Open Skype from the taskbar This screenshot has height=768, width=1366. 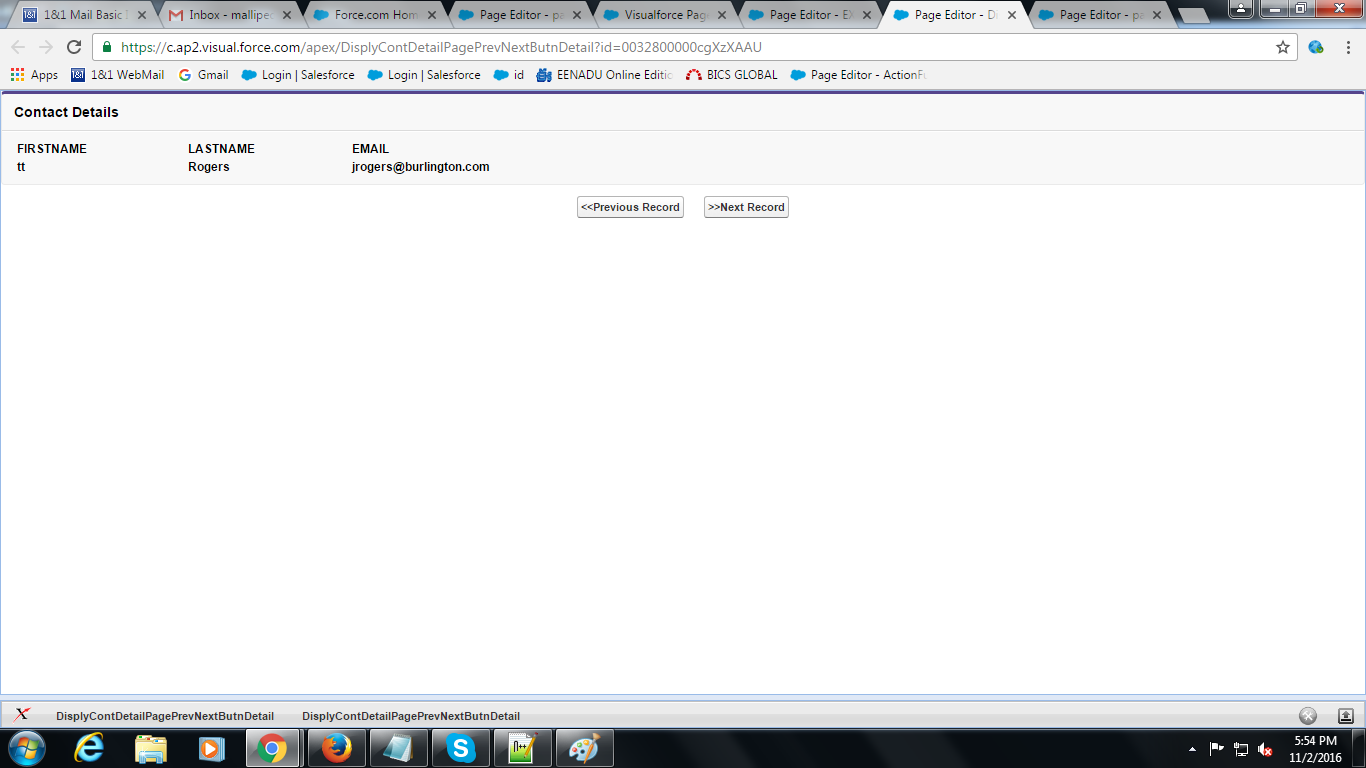461,747
